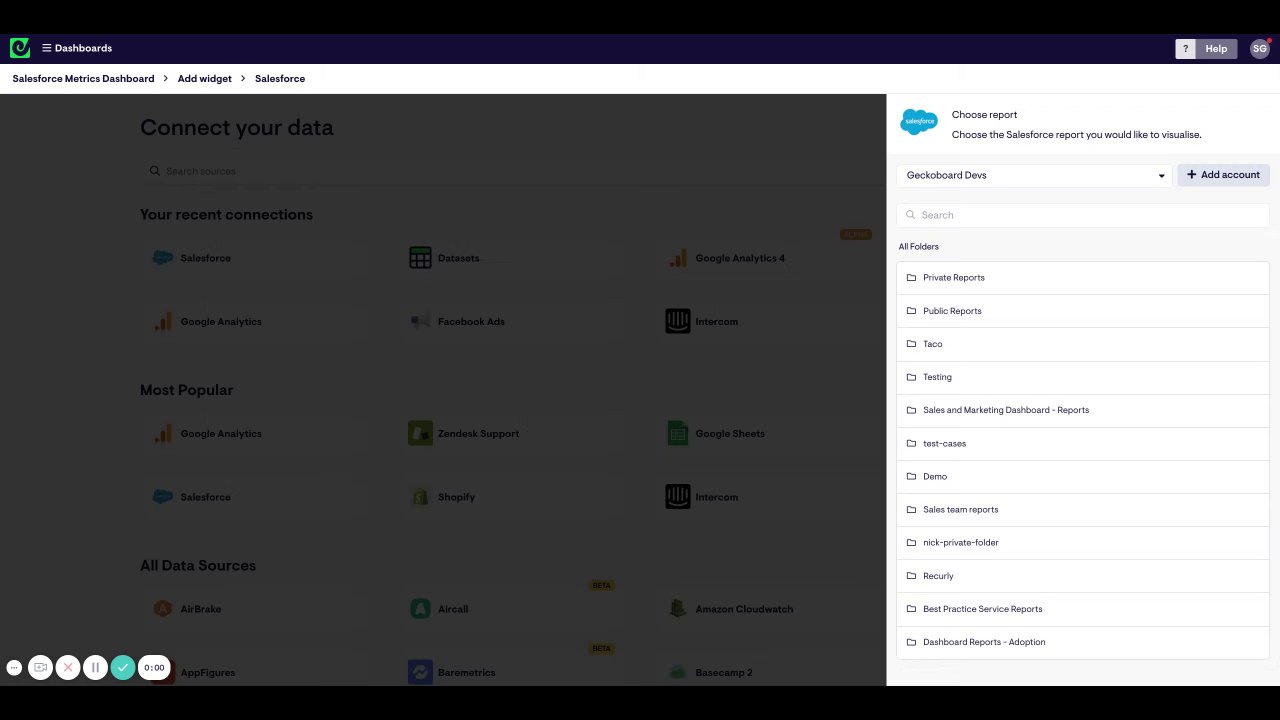Open the Private Reports folder
This screenshot has height=720, width=1280.
[1083, 278]
